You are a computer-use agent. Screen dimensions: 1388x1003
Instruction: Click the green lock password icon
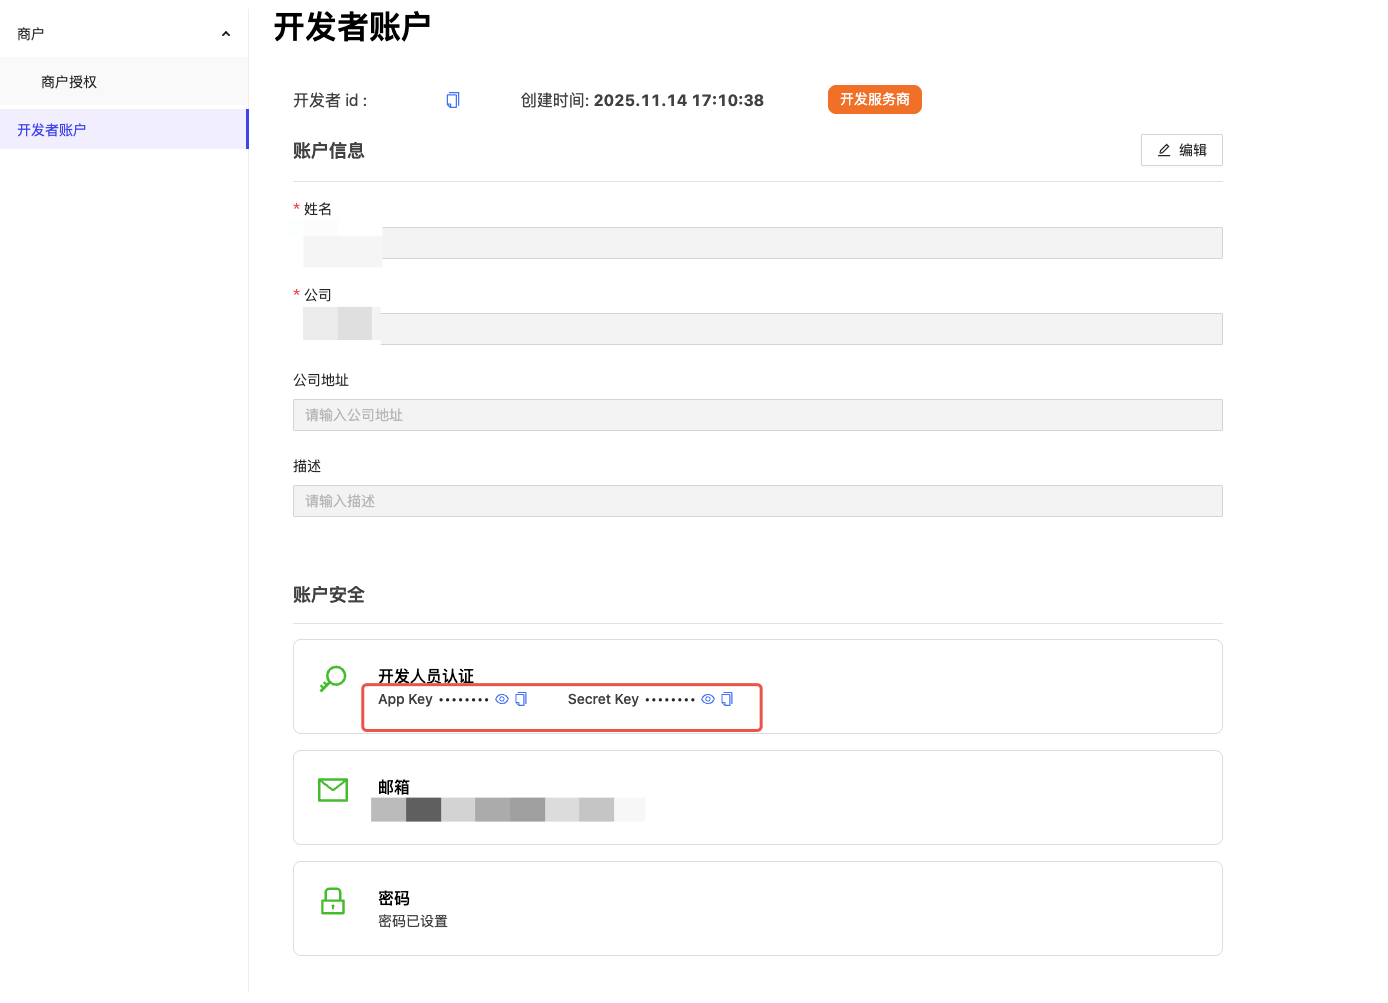coord(333,901)
